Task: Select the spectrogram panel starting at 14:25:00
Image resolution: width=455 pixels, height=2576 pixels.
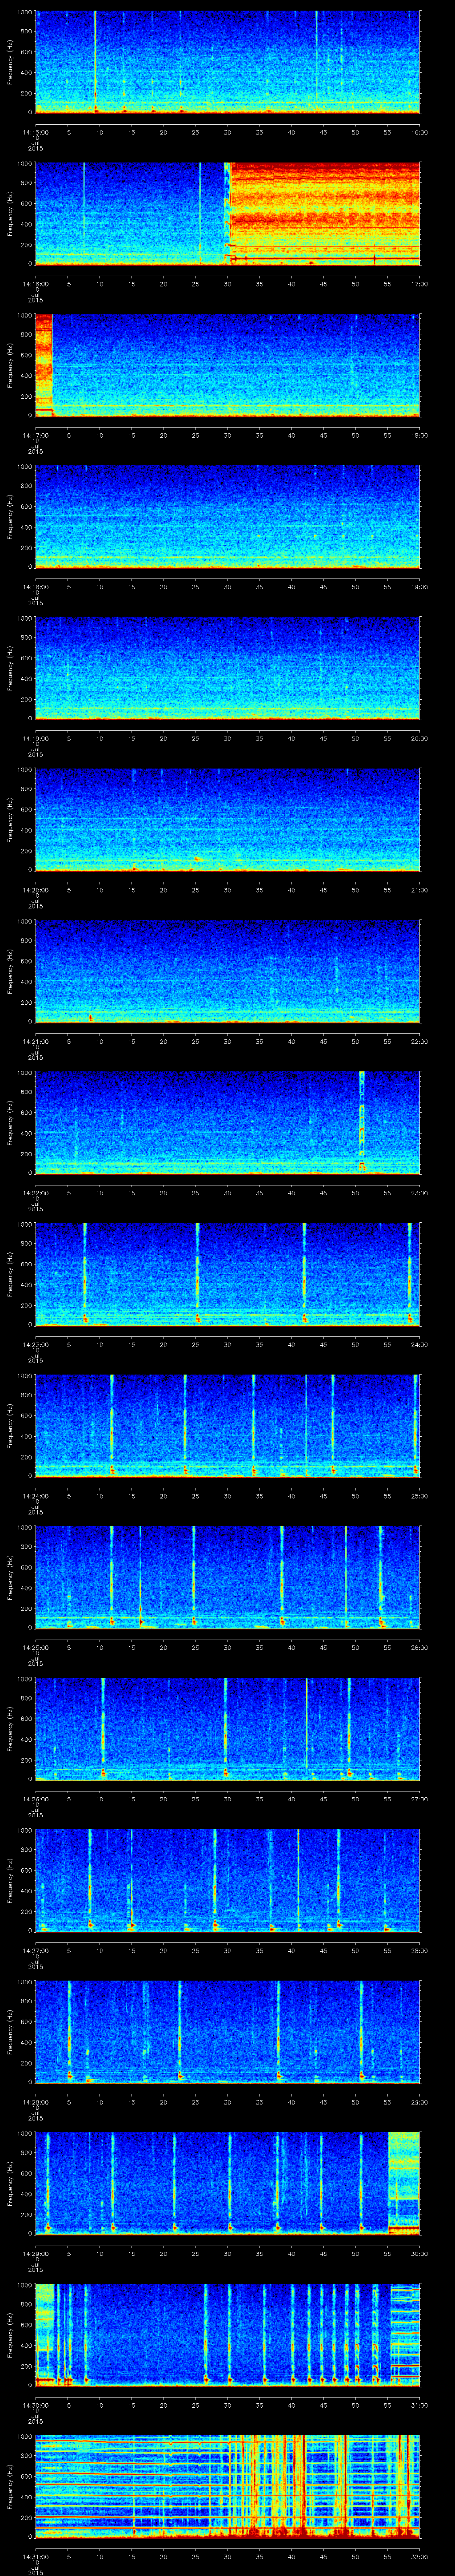Action: tap(227, 1577)
